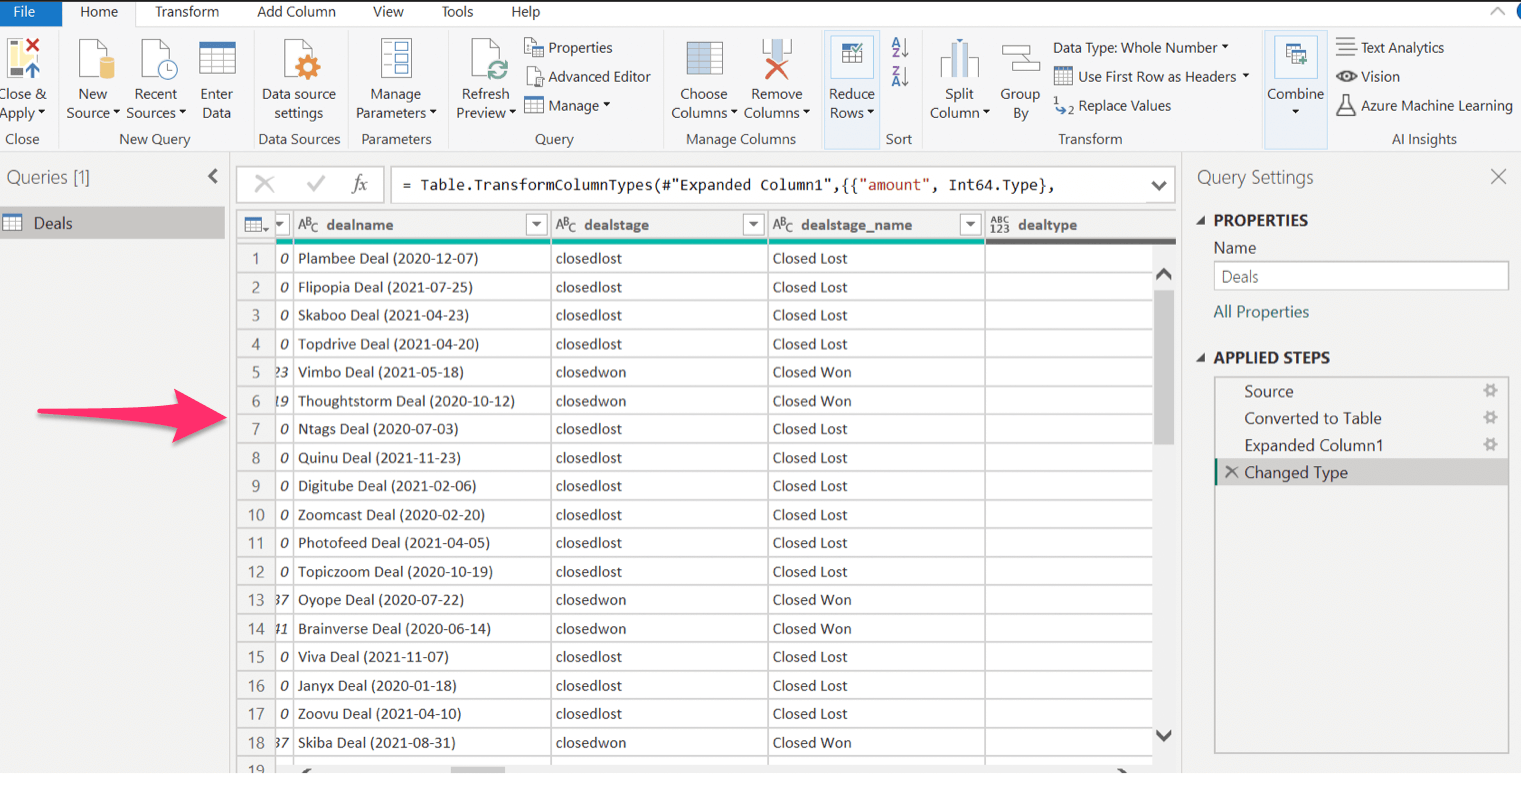Image resolution: width=1521 pixels, height=807 pixels.
Task: Click the Close & Apply icon
Action: pos(24,59)
